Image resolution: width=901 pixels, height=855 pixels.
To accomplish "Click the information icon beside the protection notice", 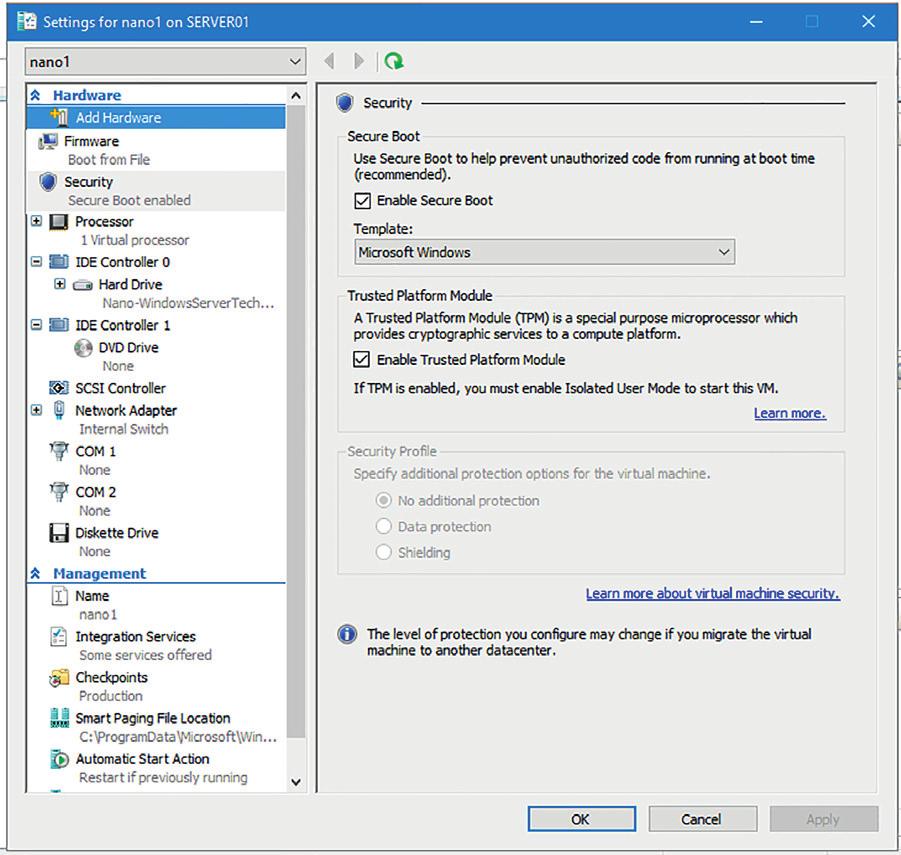I will pos(347,634).
